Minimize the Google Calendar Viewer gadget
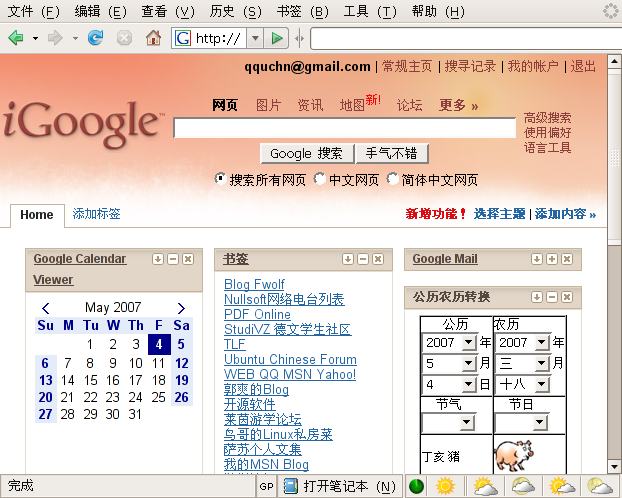The width and height of the screenshot is (622, 498). click(173, 259)
